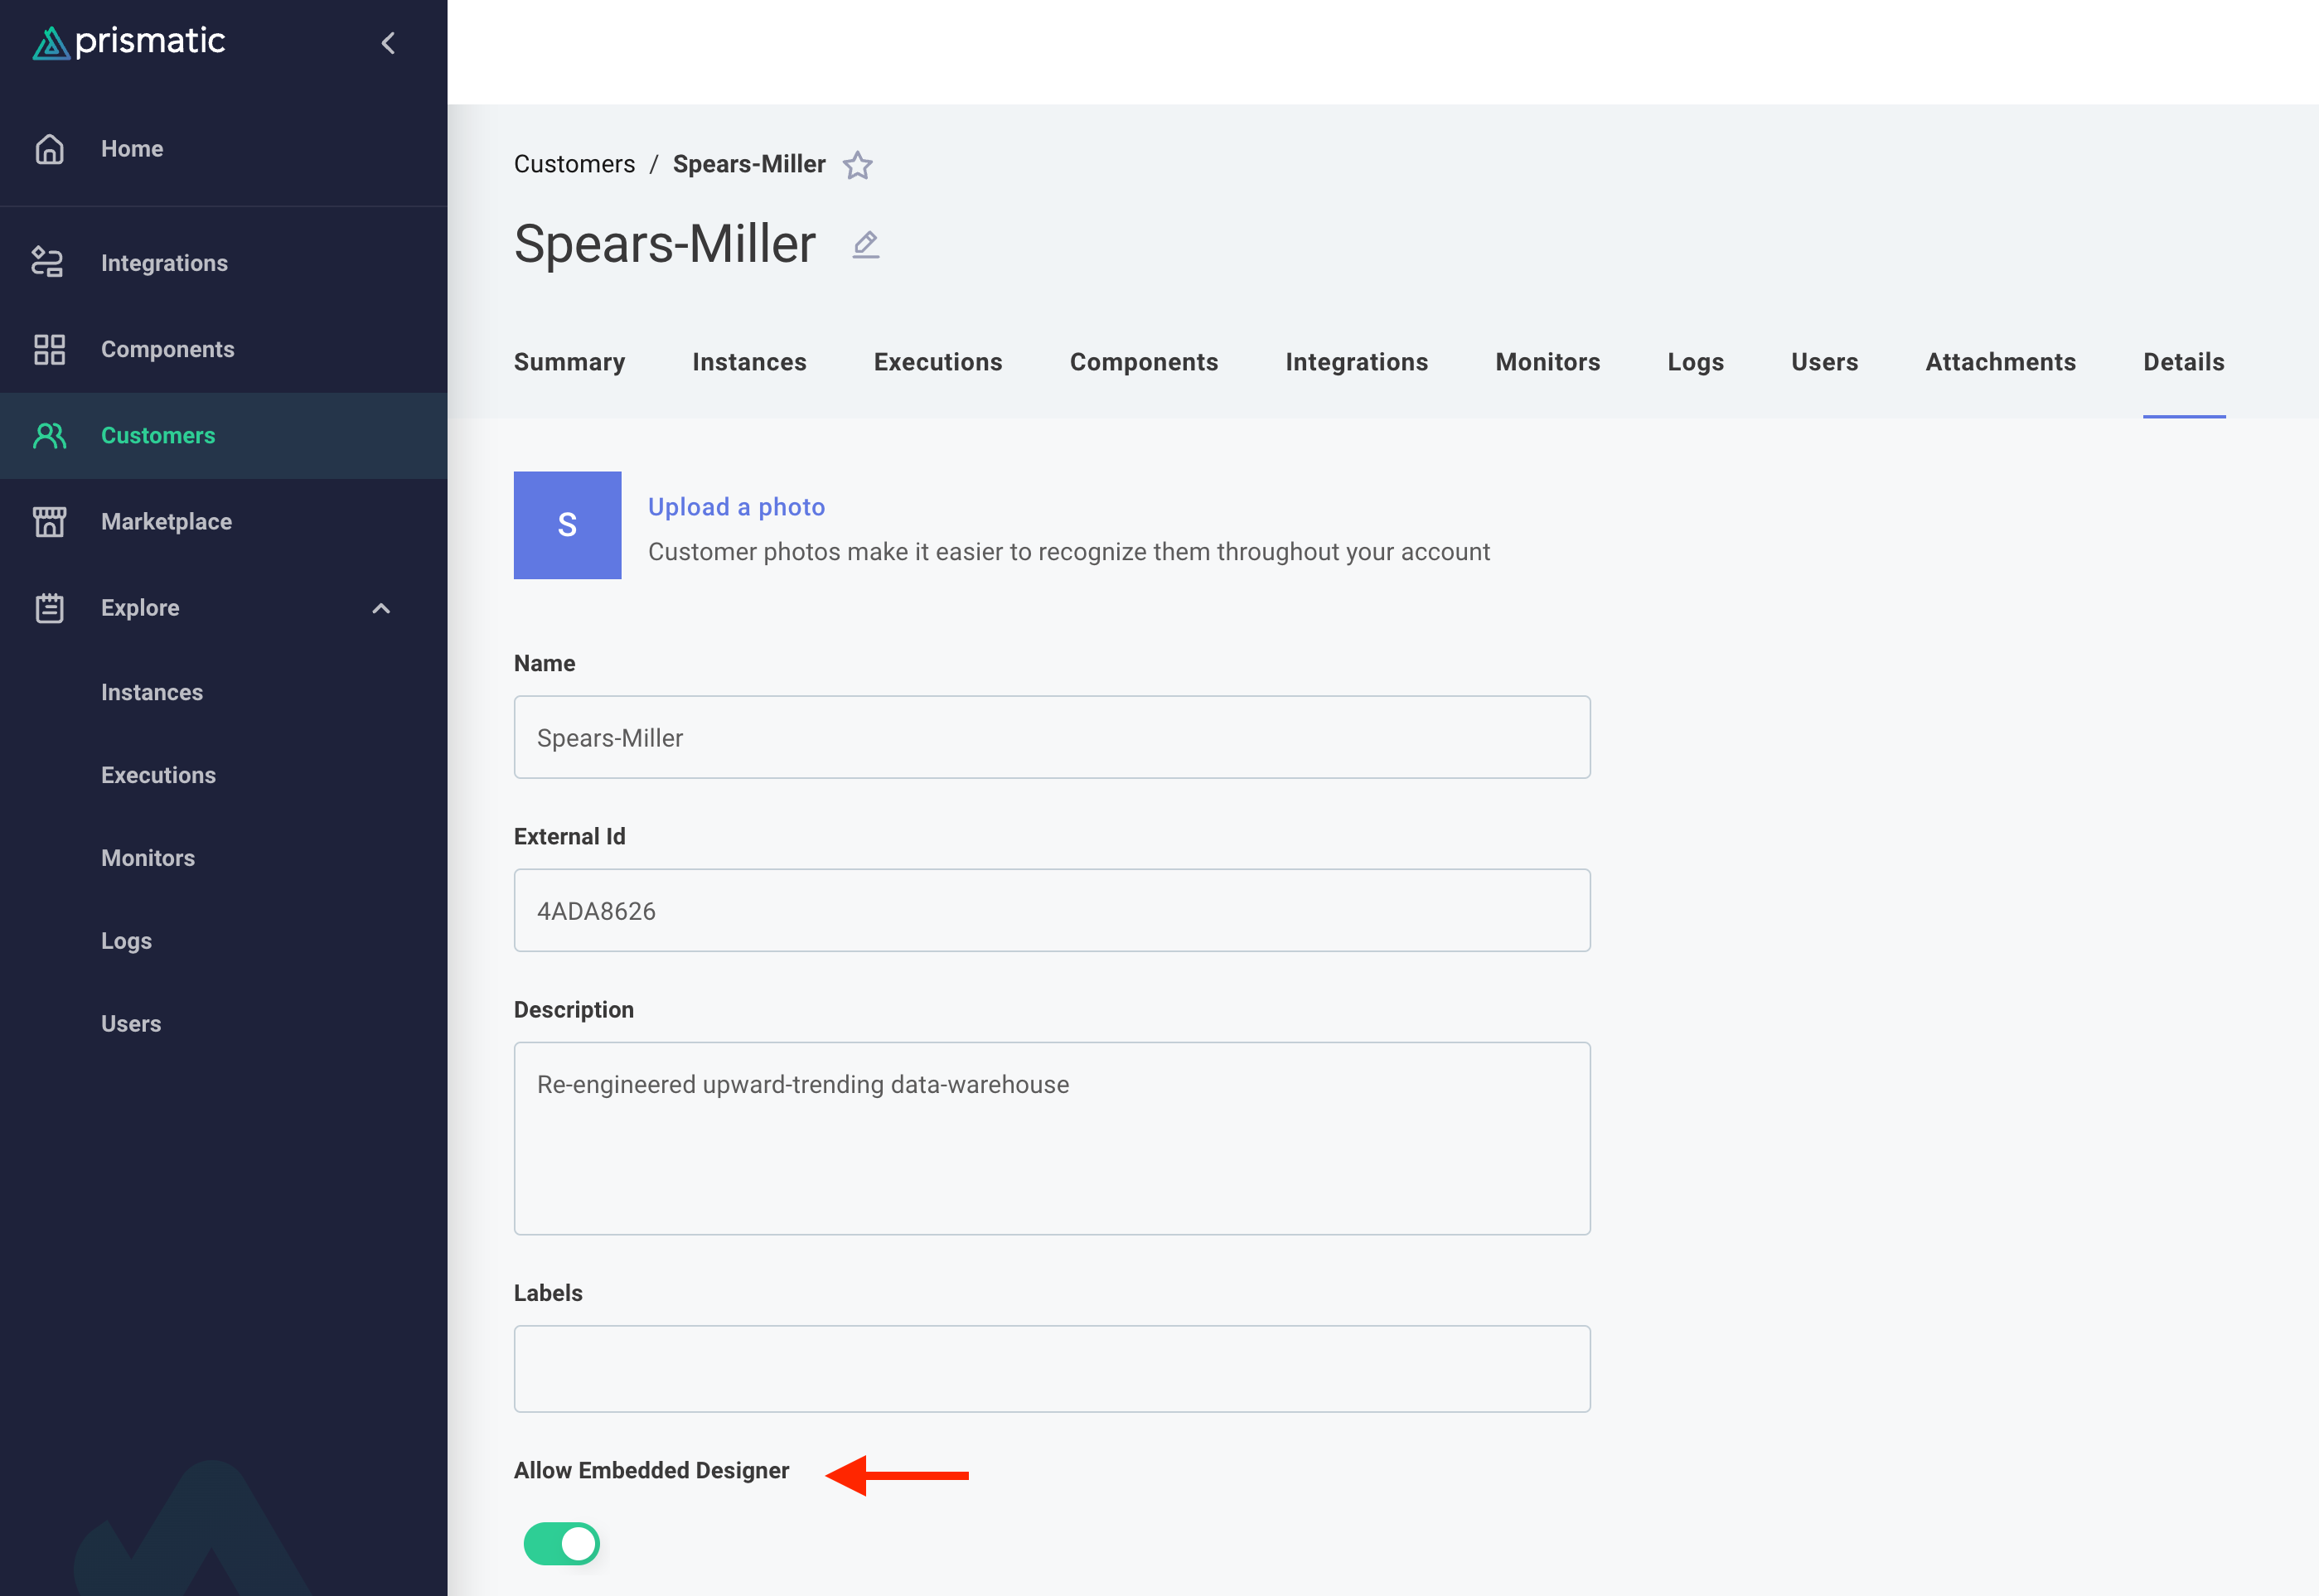Switch to the Summary tab
The height and width of the screenshot is (1596, 2319).
point(569,360)
